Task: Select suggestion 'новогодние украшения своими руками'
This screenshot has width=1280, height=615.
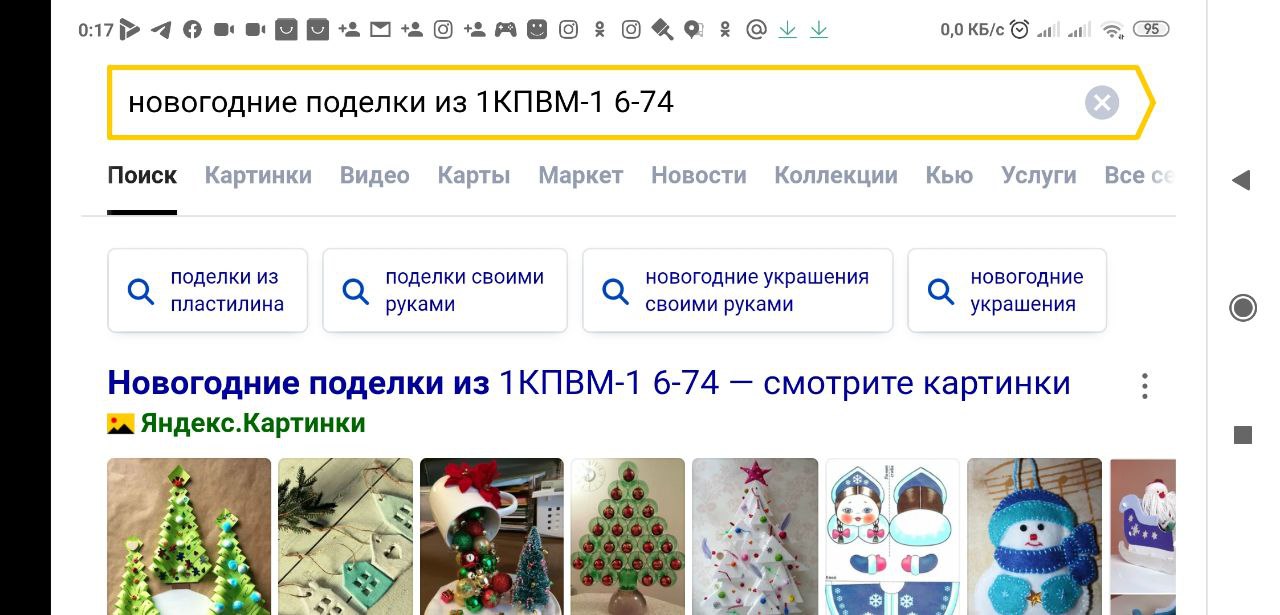Action: click(738, 290)
